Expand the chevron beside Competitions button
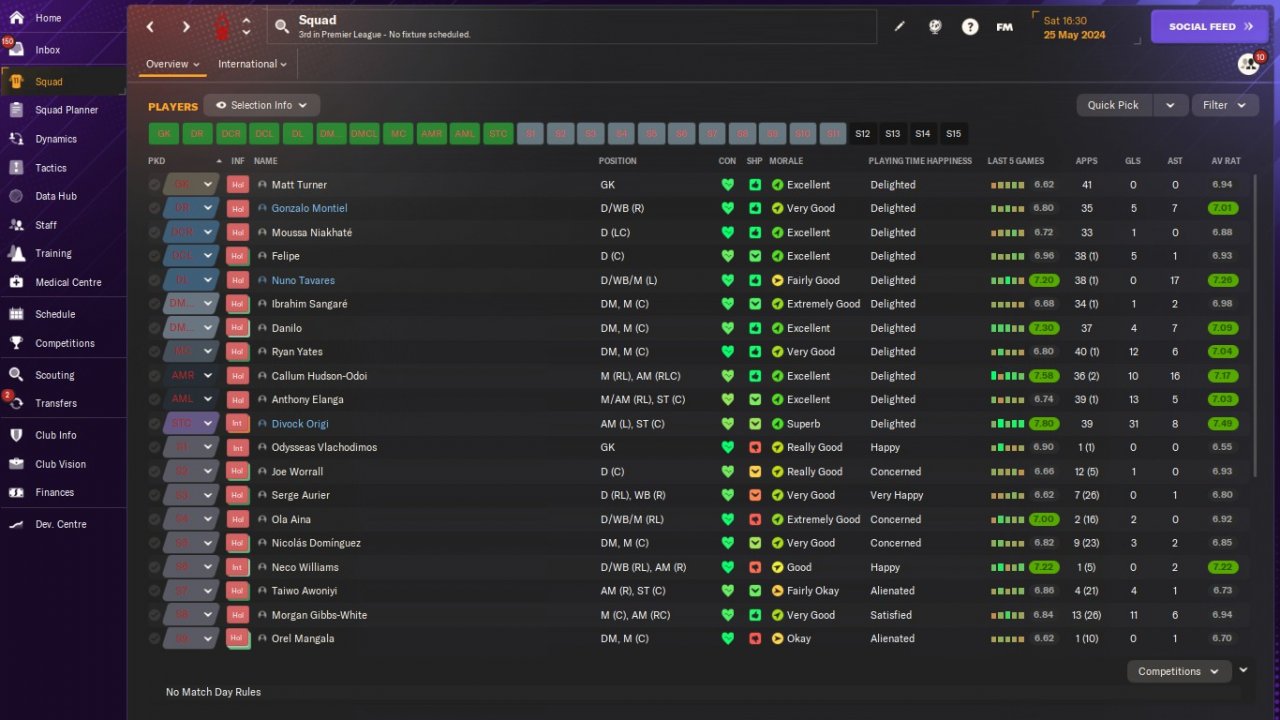The image size is (1280, 720). tap(1243, 671)
